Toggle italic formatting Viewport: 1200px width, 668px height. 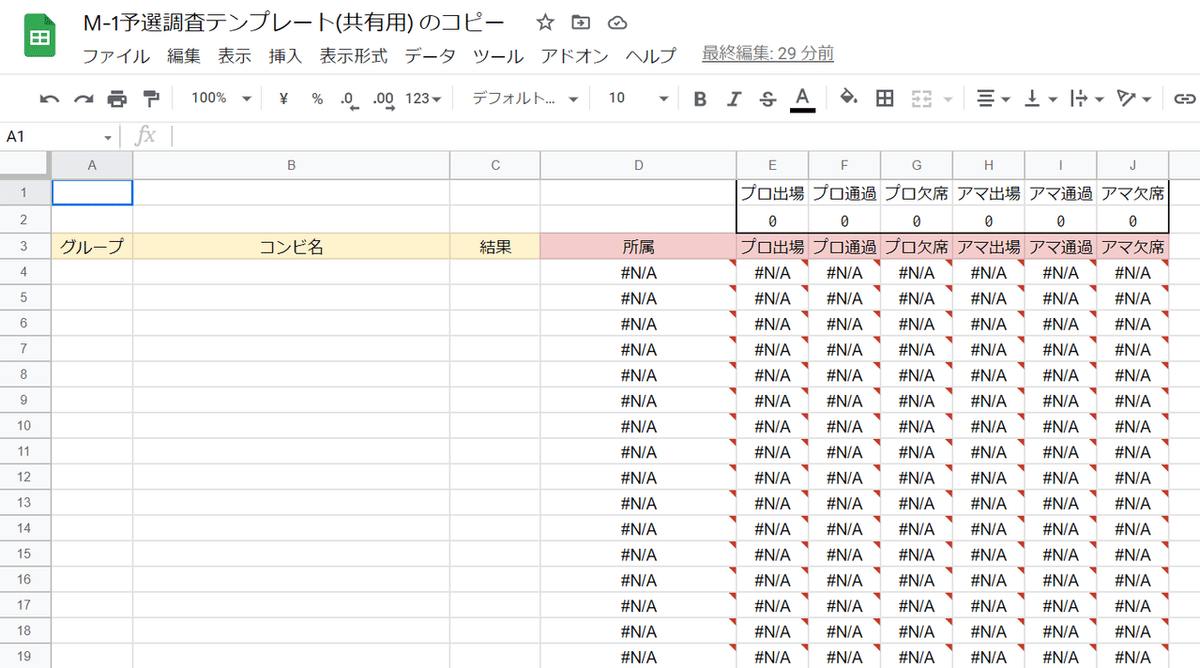(x=734, y=98)
